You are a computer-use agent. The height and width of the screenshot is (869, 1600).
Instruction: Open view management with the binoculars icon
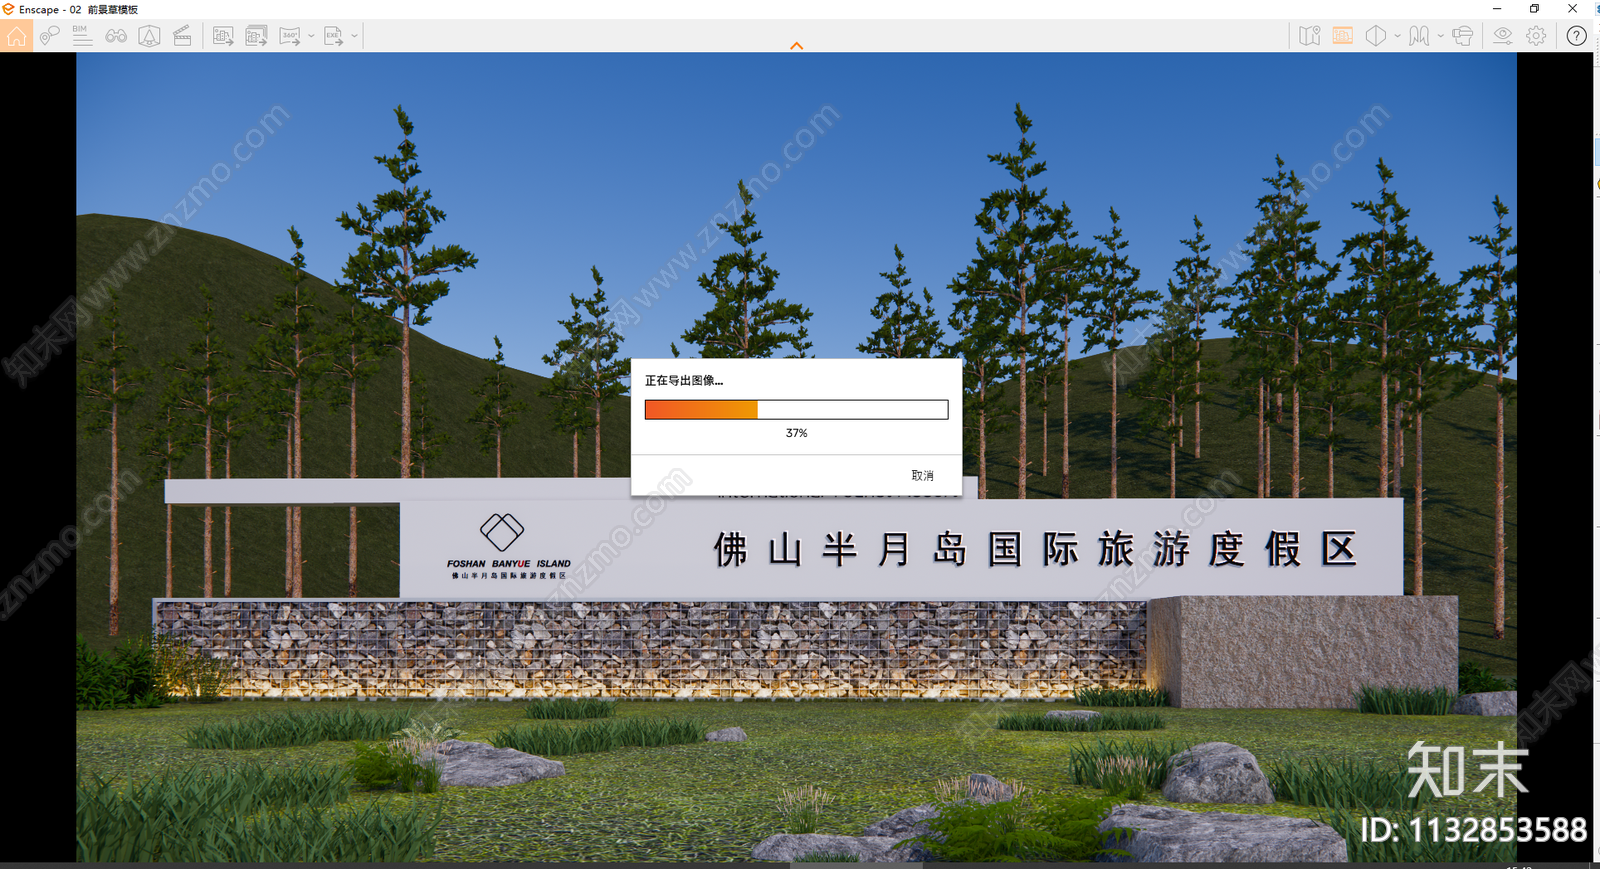tap(116, 36)
